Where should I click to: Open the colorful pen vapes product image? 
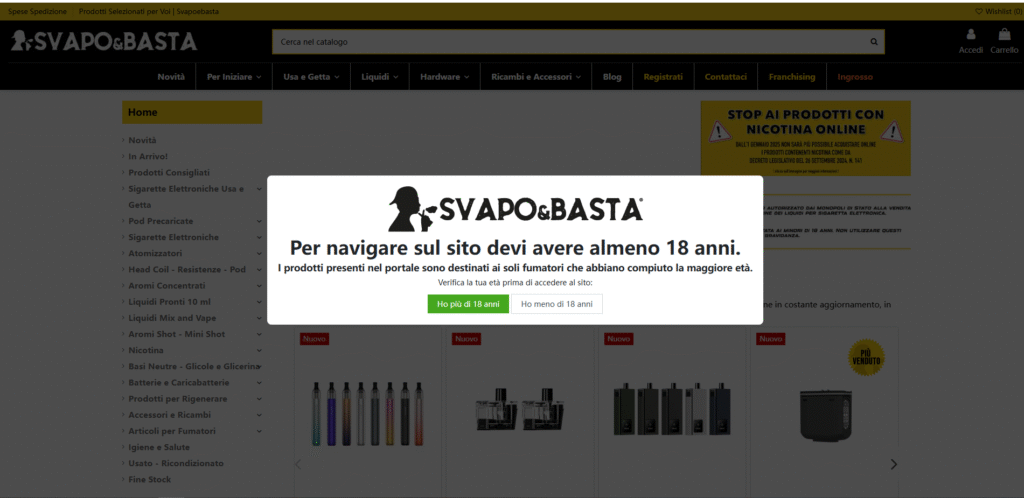click(x=367, y=414)
